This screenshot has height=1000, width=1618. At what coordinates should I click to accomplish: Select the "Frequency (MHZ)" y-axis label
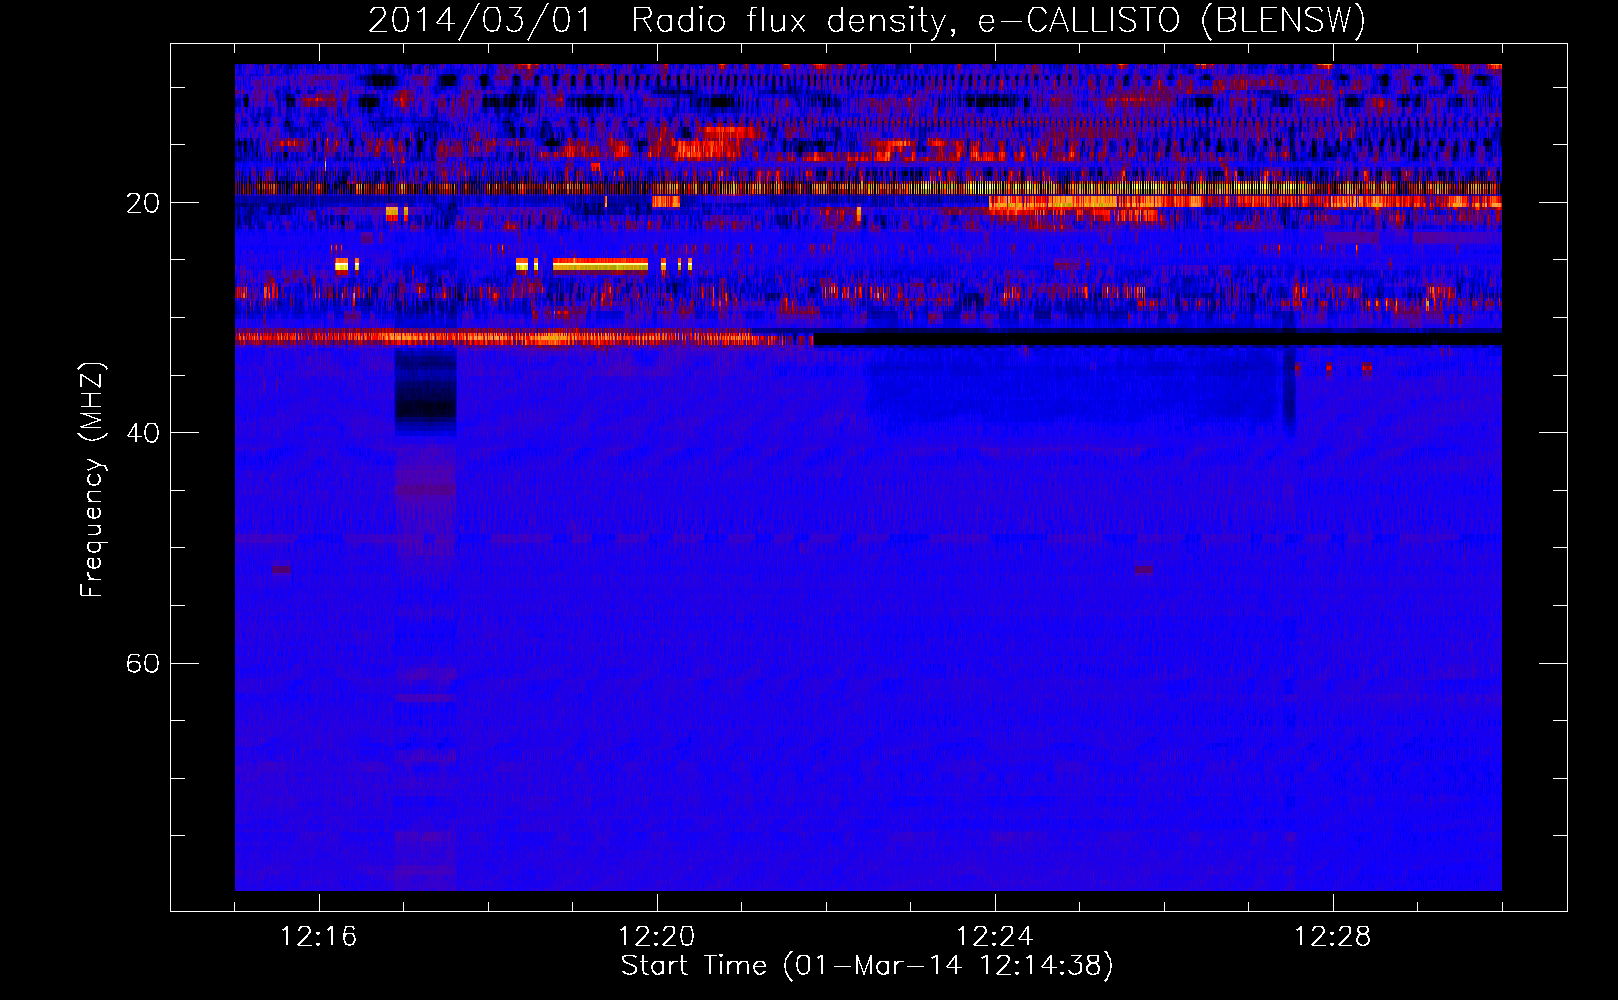(91, 479)
